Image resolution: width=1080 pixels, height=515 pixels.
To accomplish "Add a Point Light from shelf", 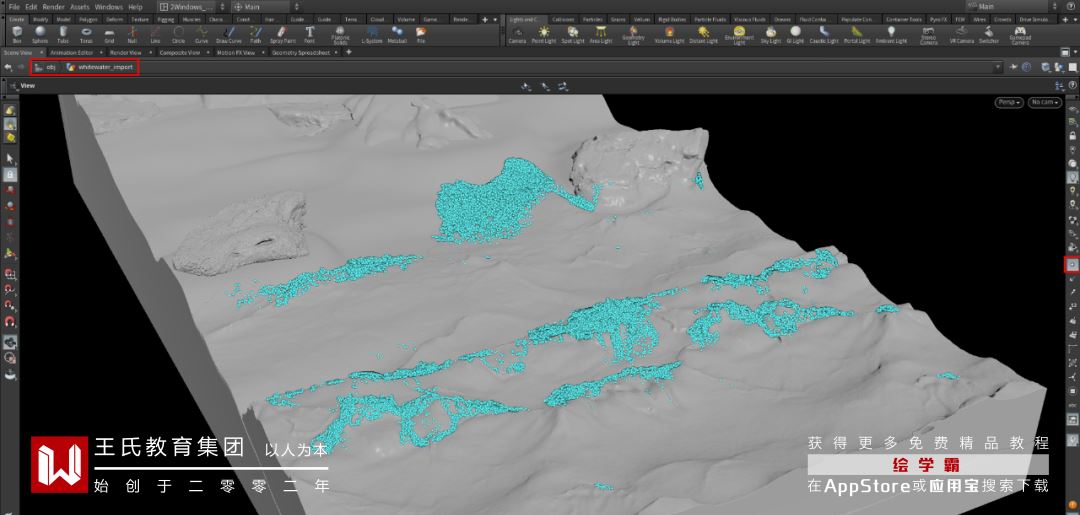I will [545, 34].
